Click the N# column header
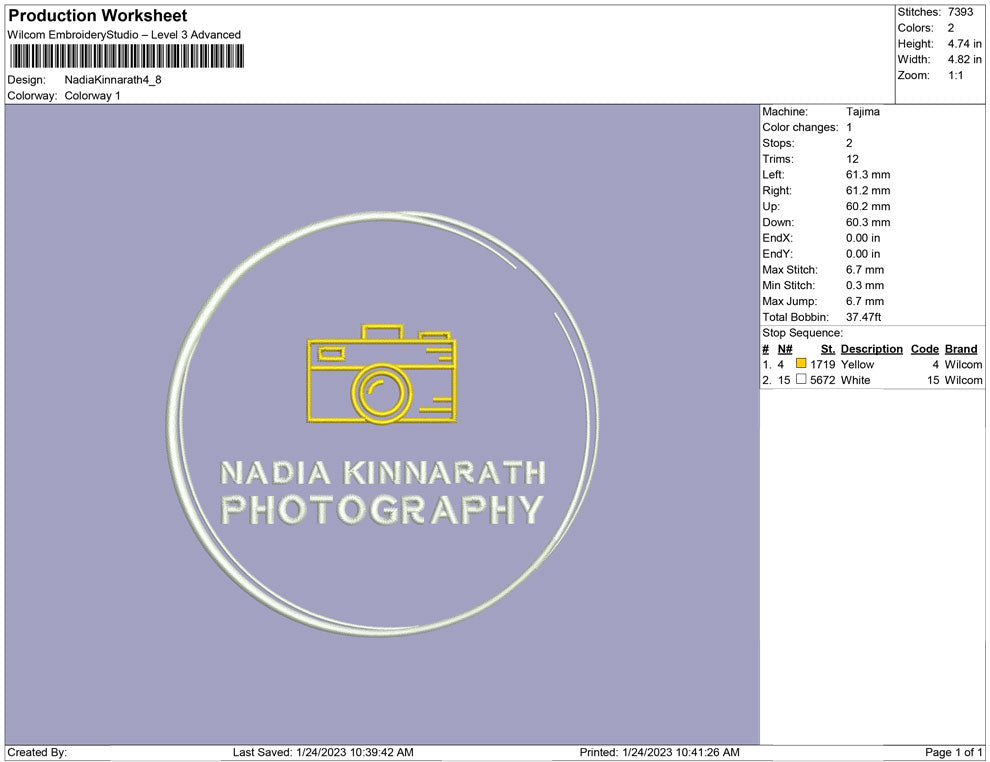 [785, 349]
